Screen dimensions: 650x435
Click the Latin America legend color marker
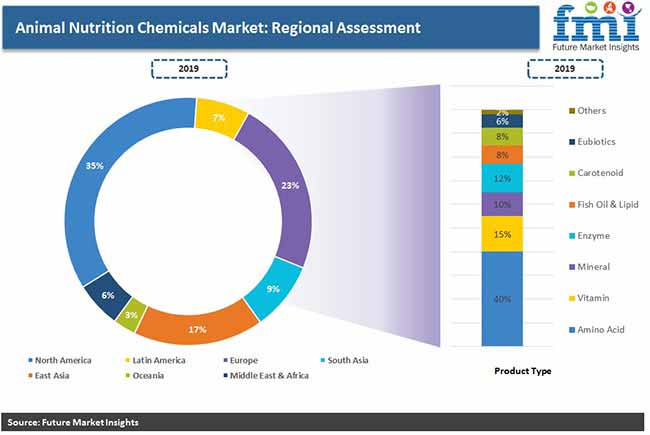128,360
